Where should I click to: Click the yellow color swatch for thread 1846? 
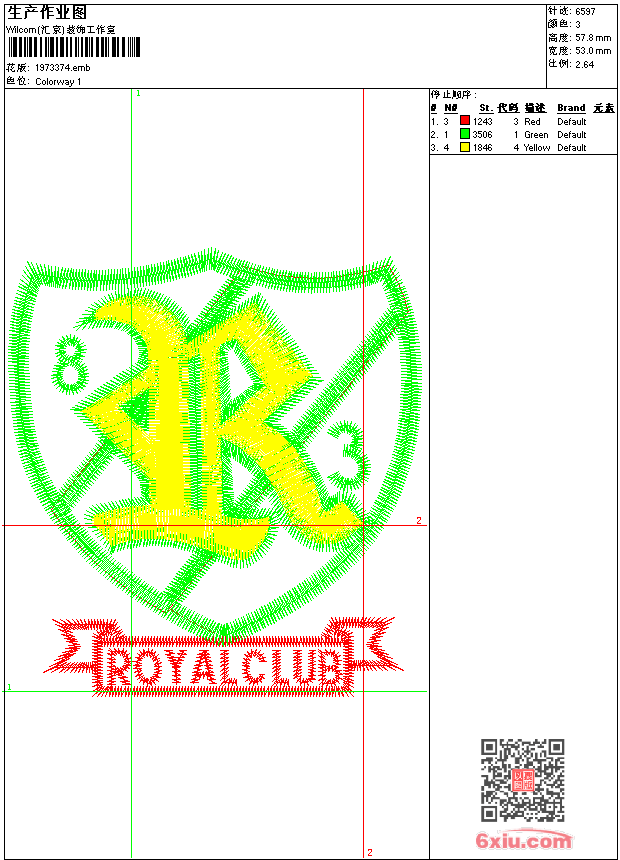pyautogui.click(x=465, y=147)
